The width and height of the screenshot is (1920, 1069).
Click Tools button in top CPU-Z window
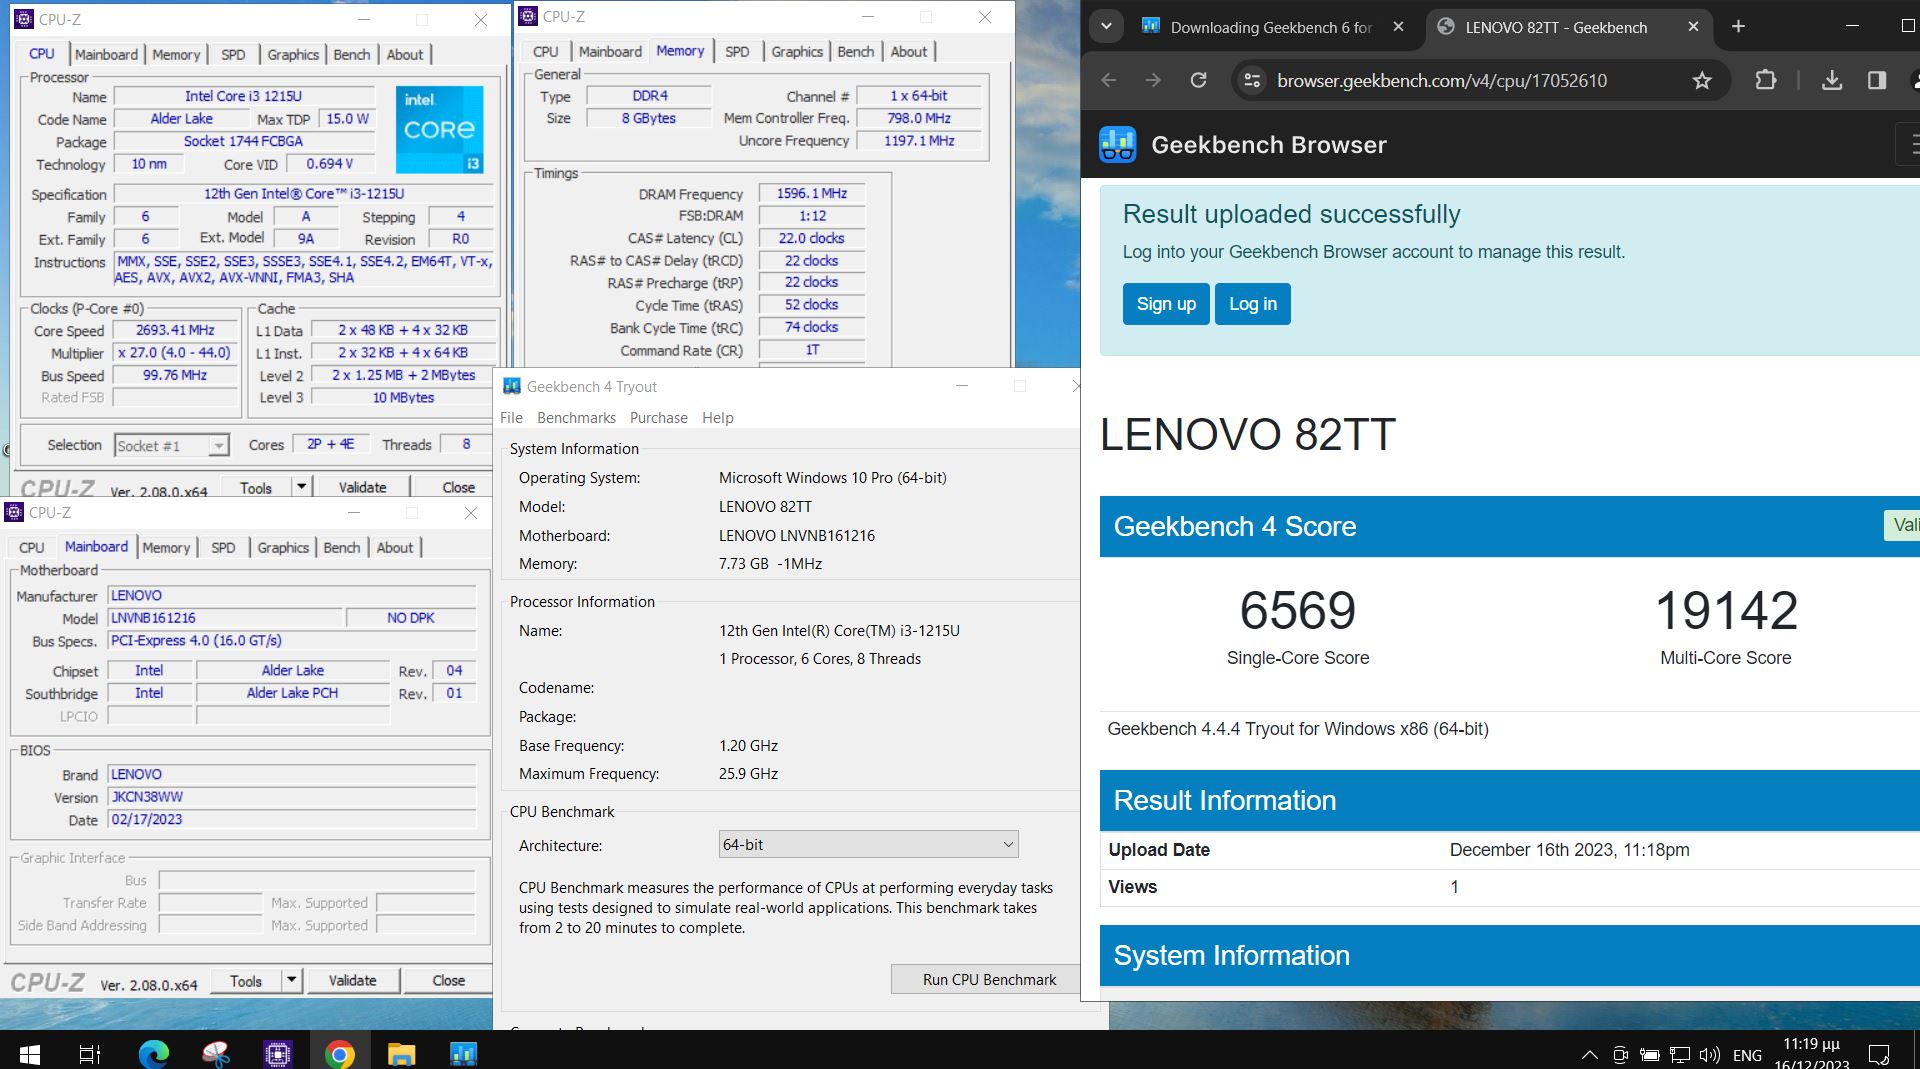pos(256,487)
